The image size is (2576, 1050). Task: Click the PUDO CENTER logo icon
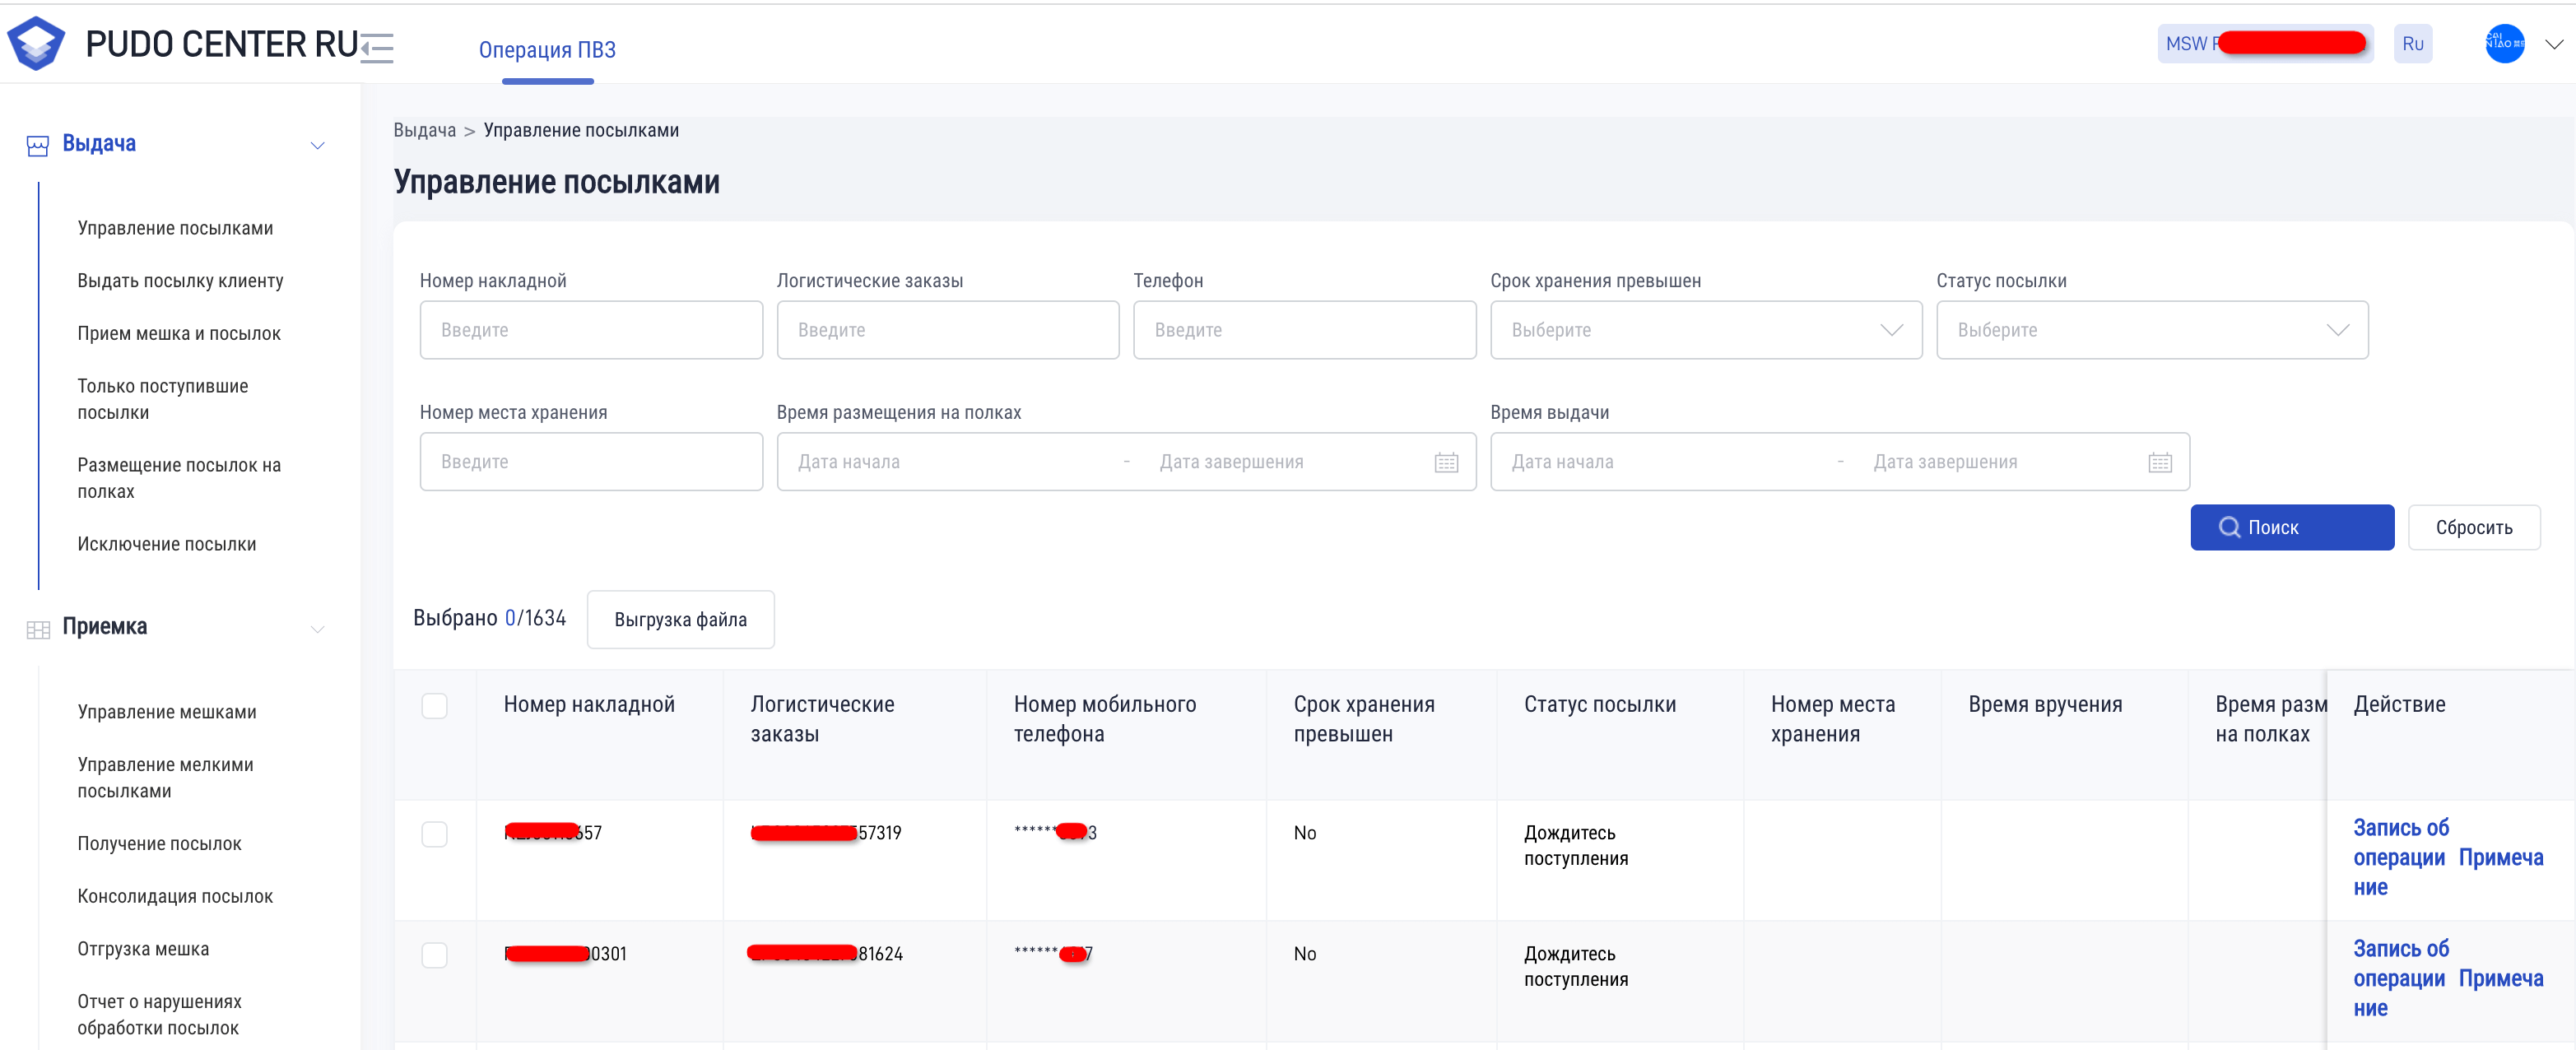pos(36,43)
